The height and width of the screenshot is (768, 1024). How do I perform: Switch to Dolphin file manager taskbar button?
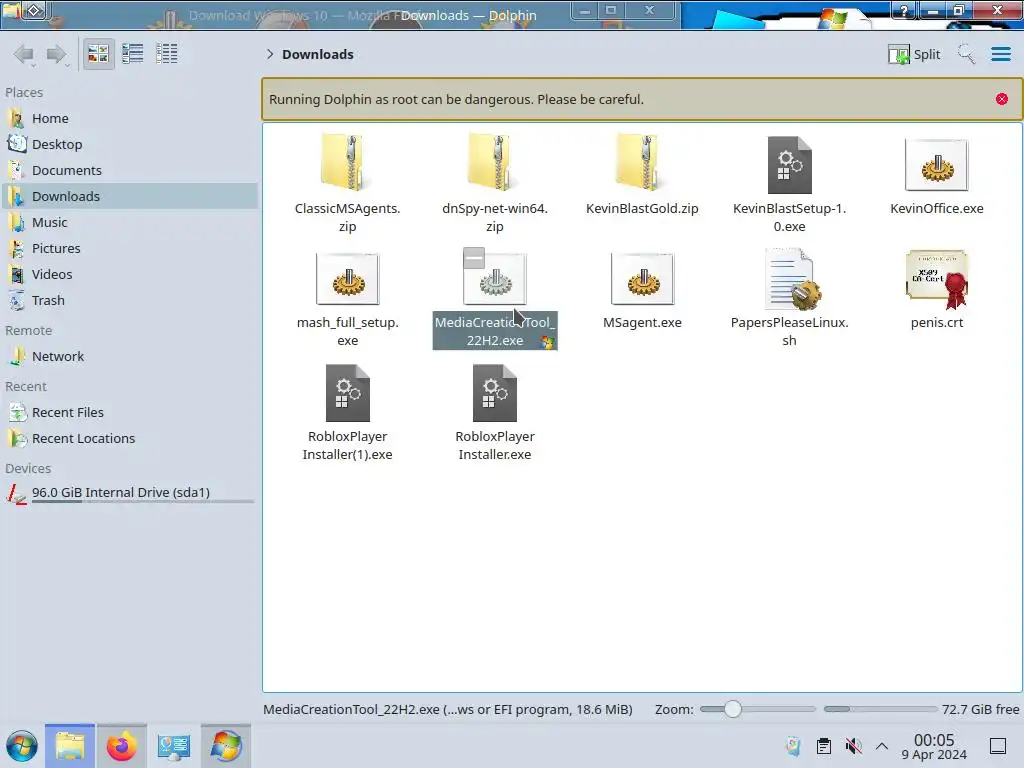70,746
